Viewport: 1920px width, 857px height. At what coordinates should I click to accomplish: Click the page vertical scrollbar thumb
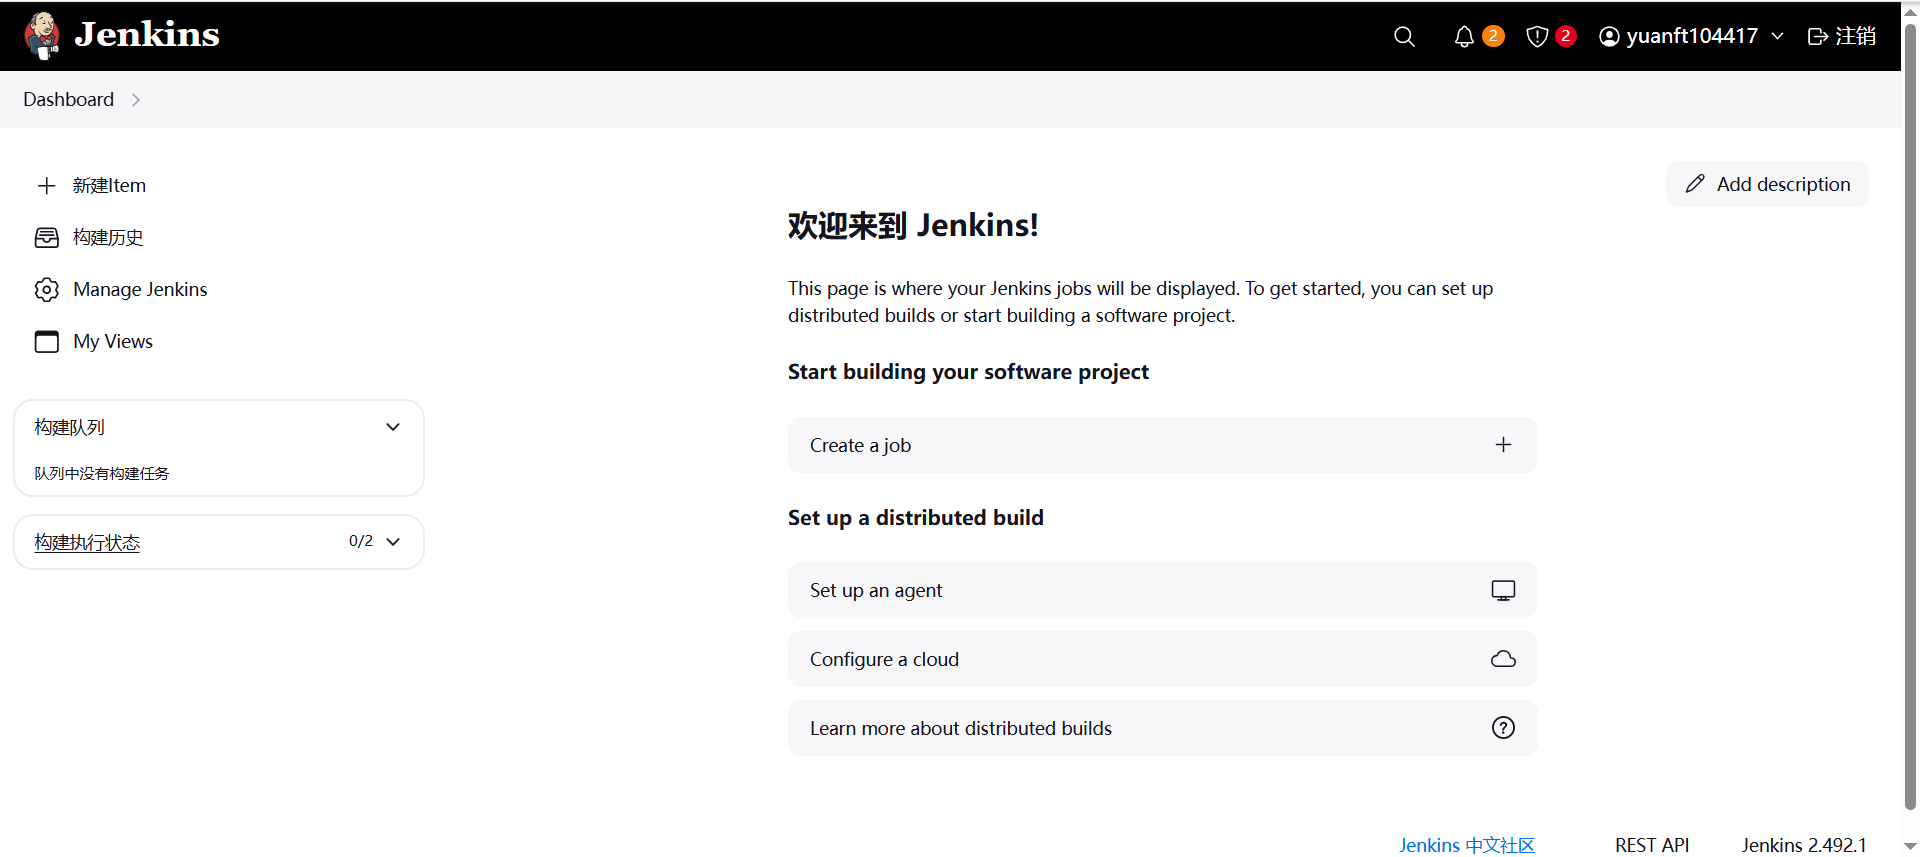tap(1910, 416)
